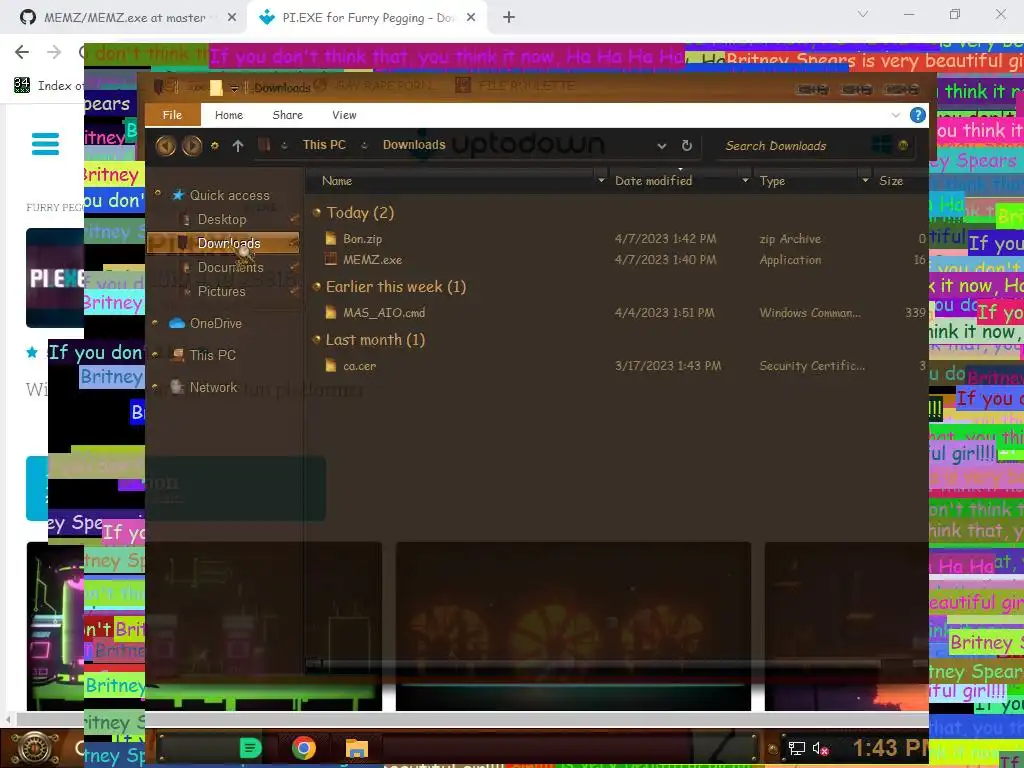The height and width of the screenshot is (768, 1024).
Task: Click the Index bookmark favicon
Action: tap(22, 85)
